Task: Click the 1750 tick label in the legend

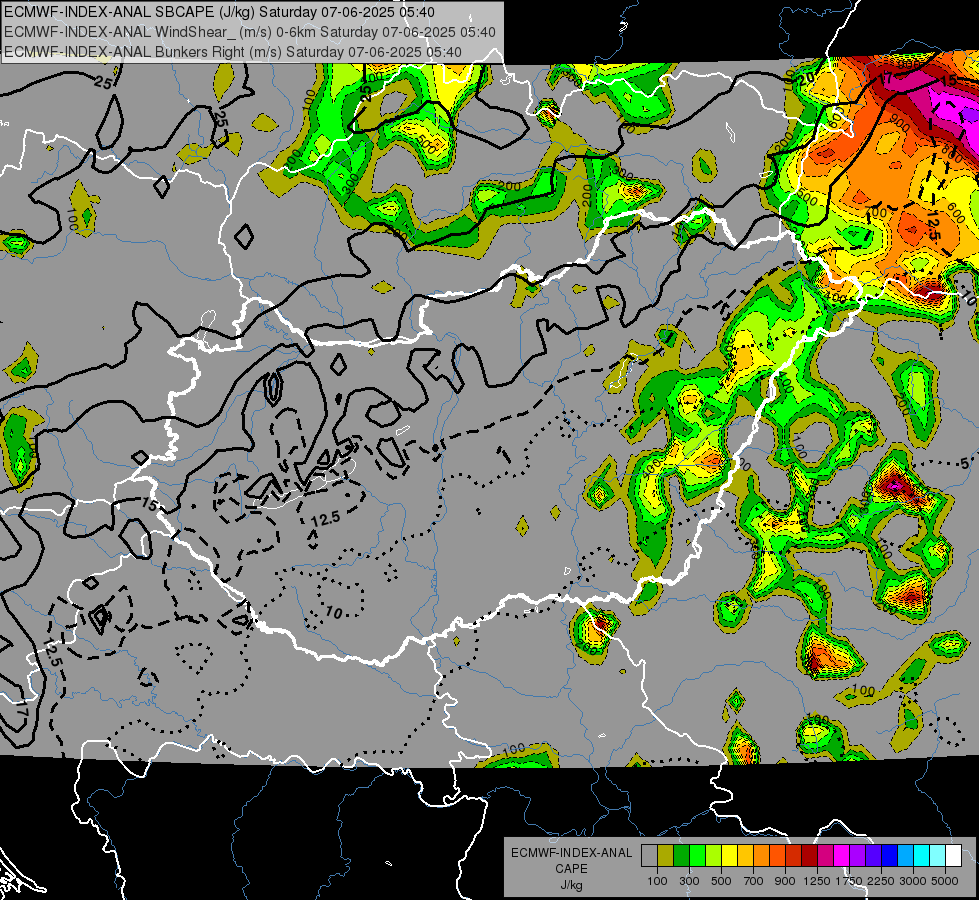Action: coord(849,881)
